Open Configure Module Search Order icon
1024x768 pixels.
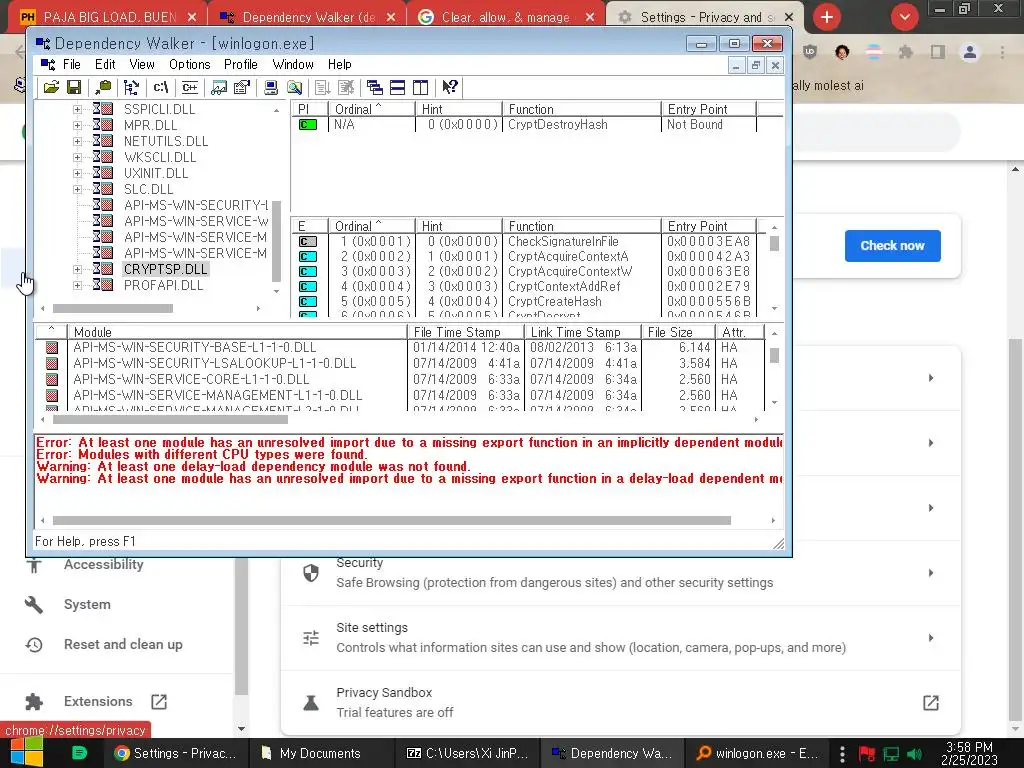tap(295, 88)
